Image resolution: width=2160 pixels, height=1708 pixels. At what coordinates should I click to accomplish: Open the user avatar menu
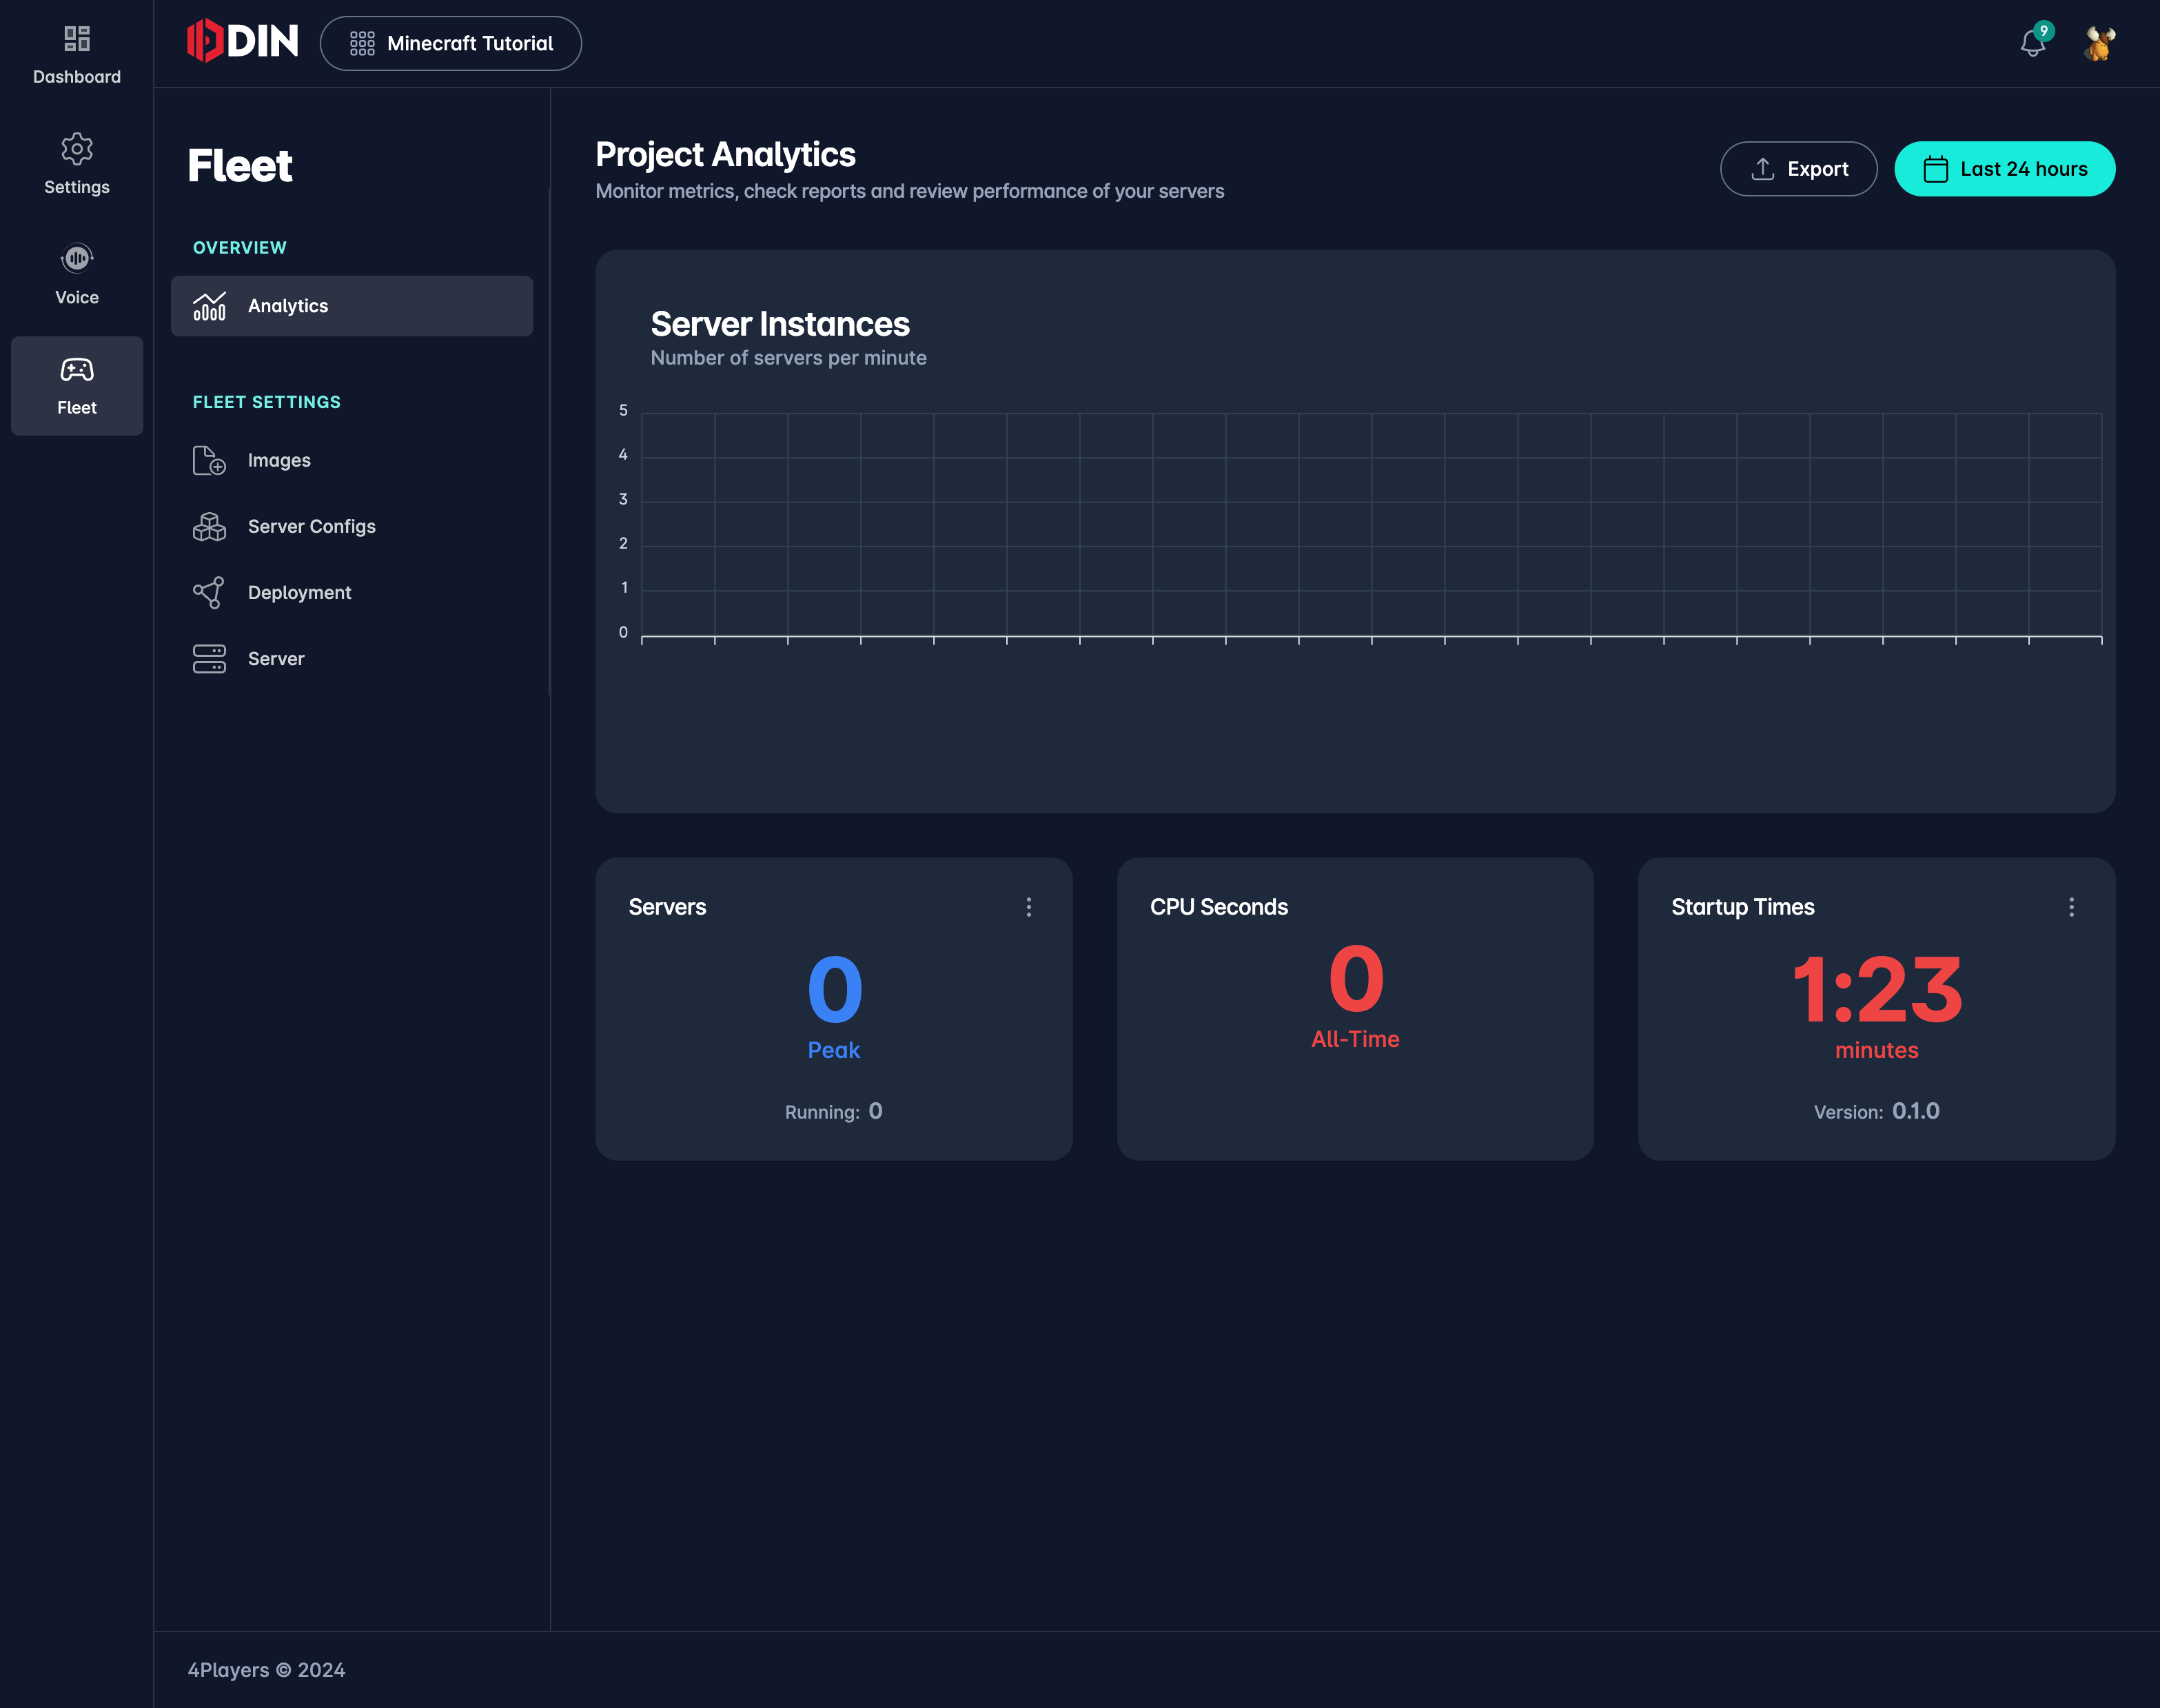click(x=2100, y=43)
